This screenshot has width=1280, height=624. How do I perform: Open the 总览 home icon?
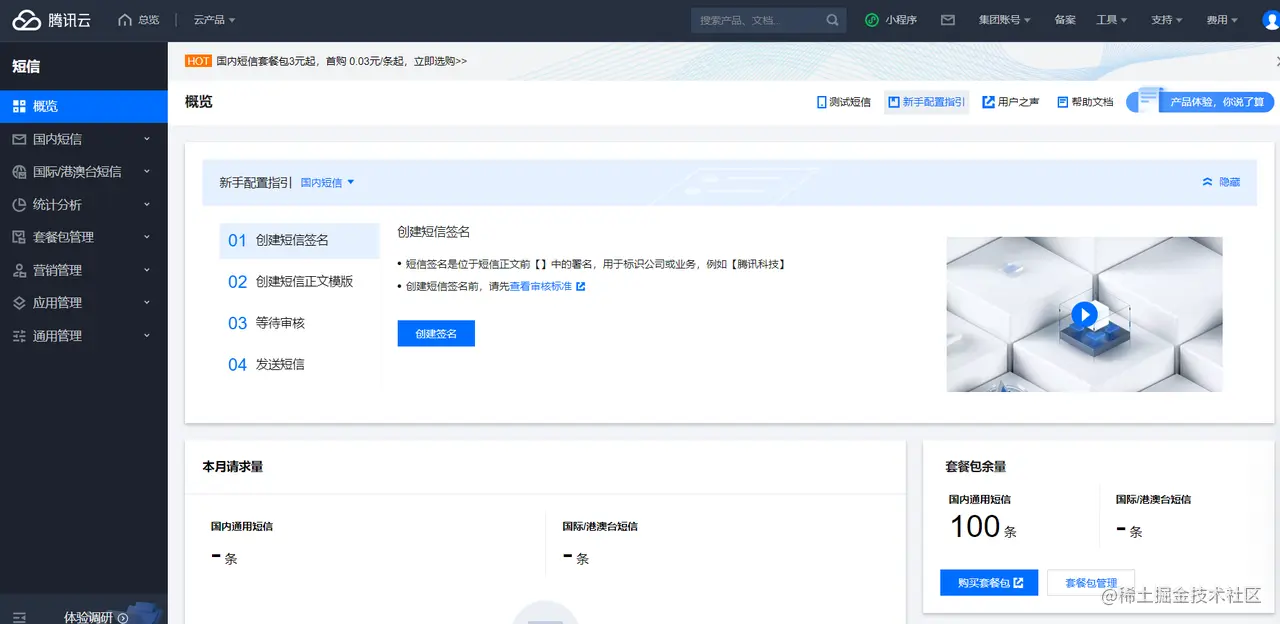point(125,20)
